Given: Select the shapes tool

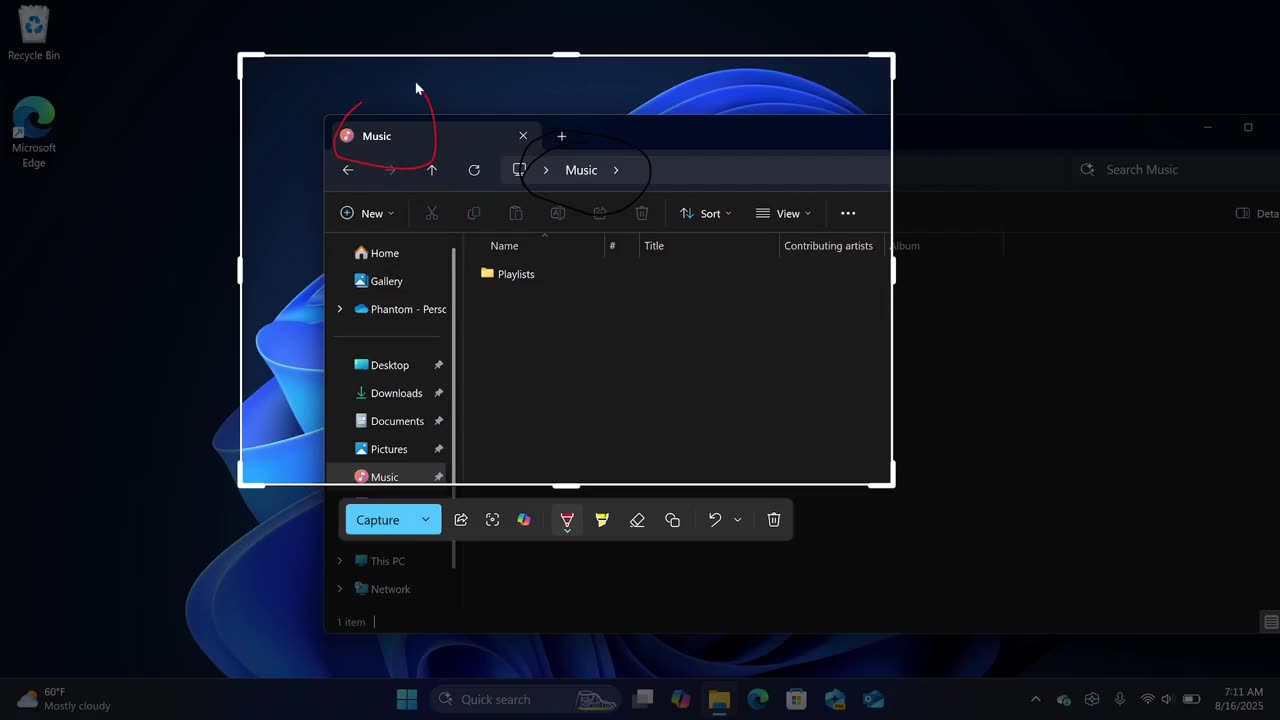Looking at the screenshot, I should [x=672, y=520].
